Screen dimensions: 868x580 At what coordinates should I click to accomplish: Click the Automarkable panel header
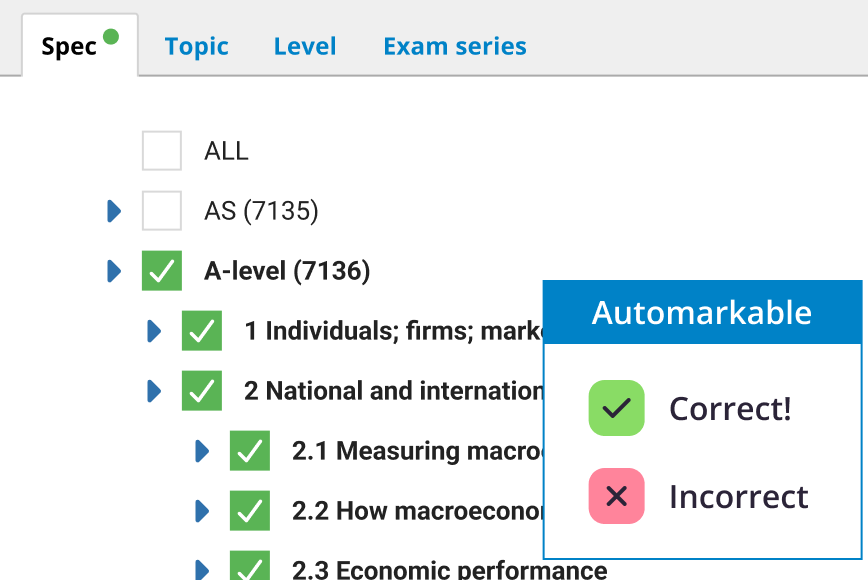tap(702, 313)
